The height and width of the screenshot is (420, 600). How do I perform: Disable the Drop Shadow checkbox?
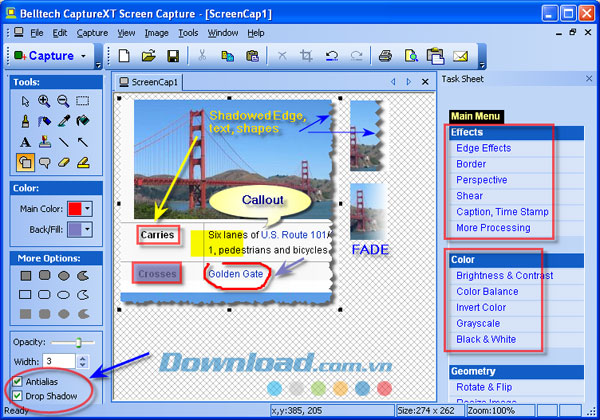17,396
